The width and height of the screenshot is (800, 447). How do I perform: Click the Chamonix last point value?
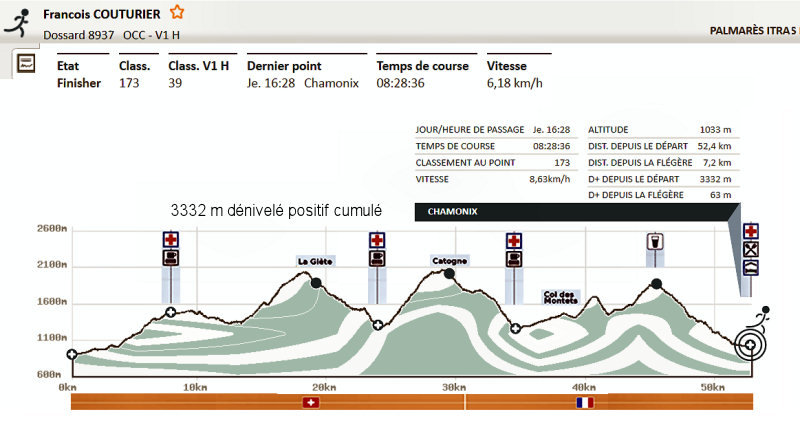[x=331, y=83]
